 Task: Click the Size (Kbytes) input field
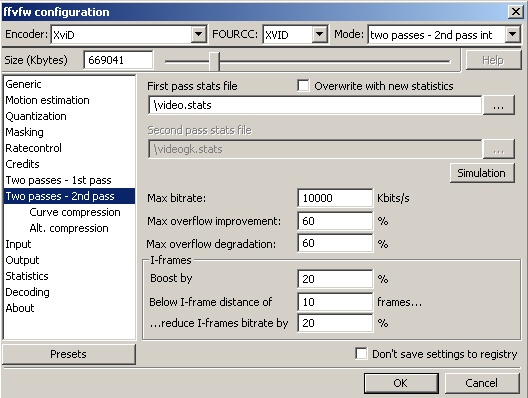pos(118,60)
